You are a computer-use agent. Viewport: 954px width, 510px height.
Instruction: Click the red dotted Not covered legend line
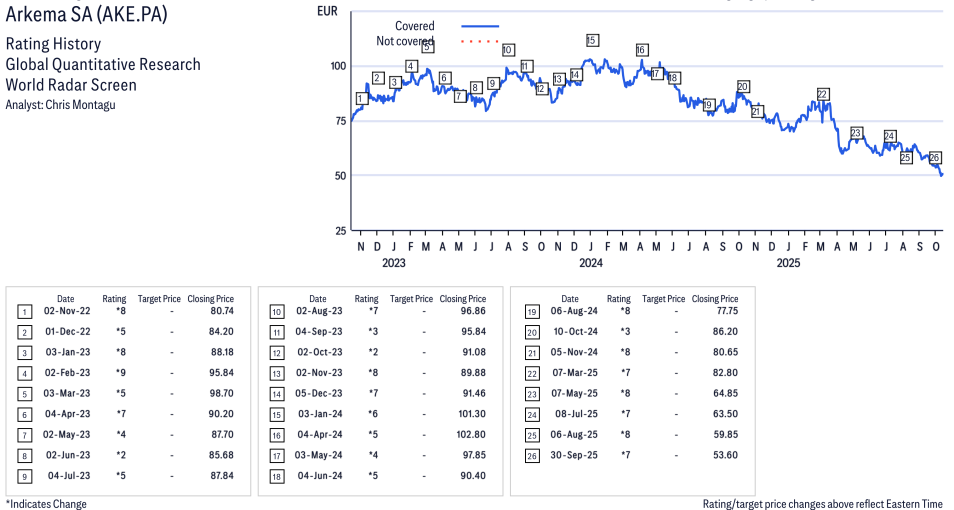coord(480,41)
